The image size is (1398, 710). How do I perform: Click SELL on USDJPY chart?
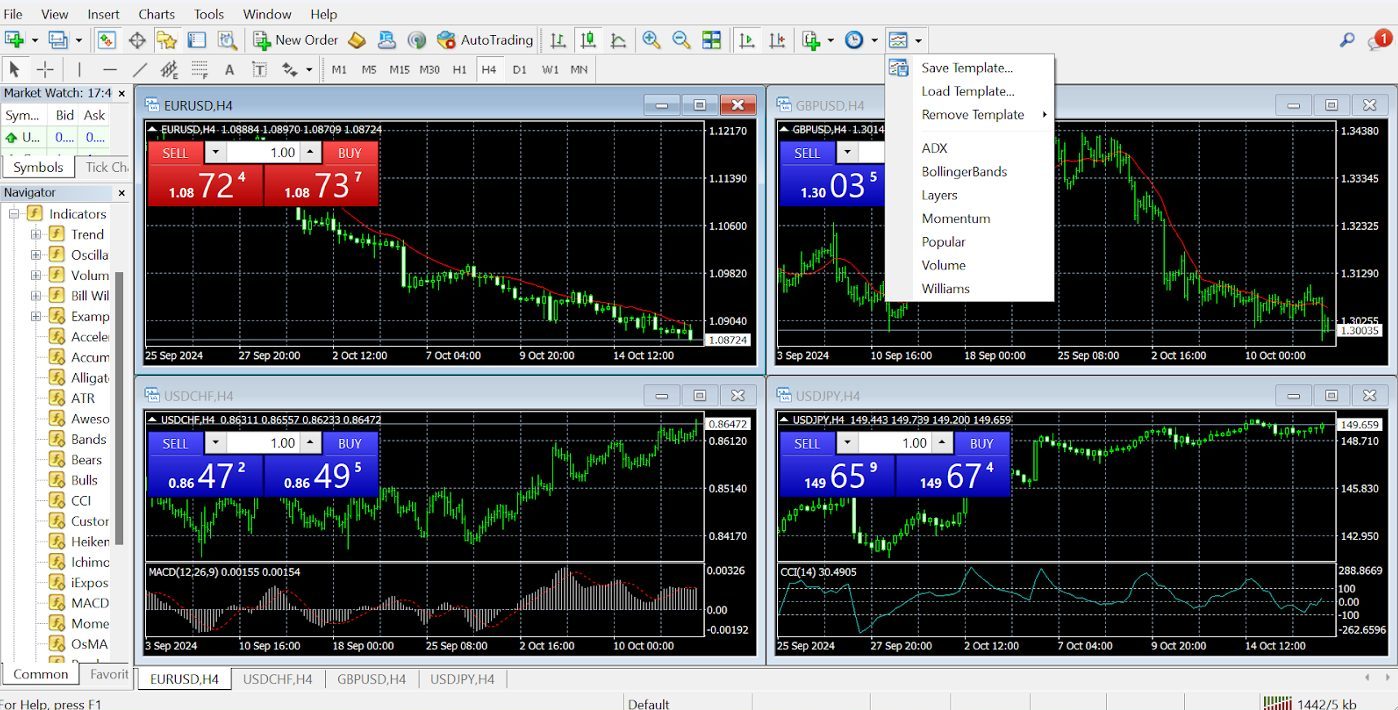(x=807, y=443)
